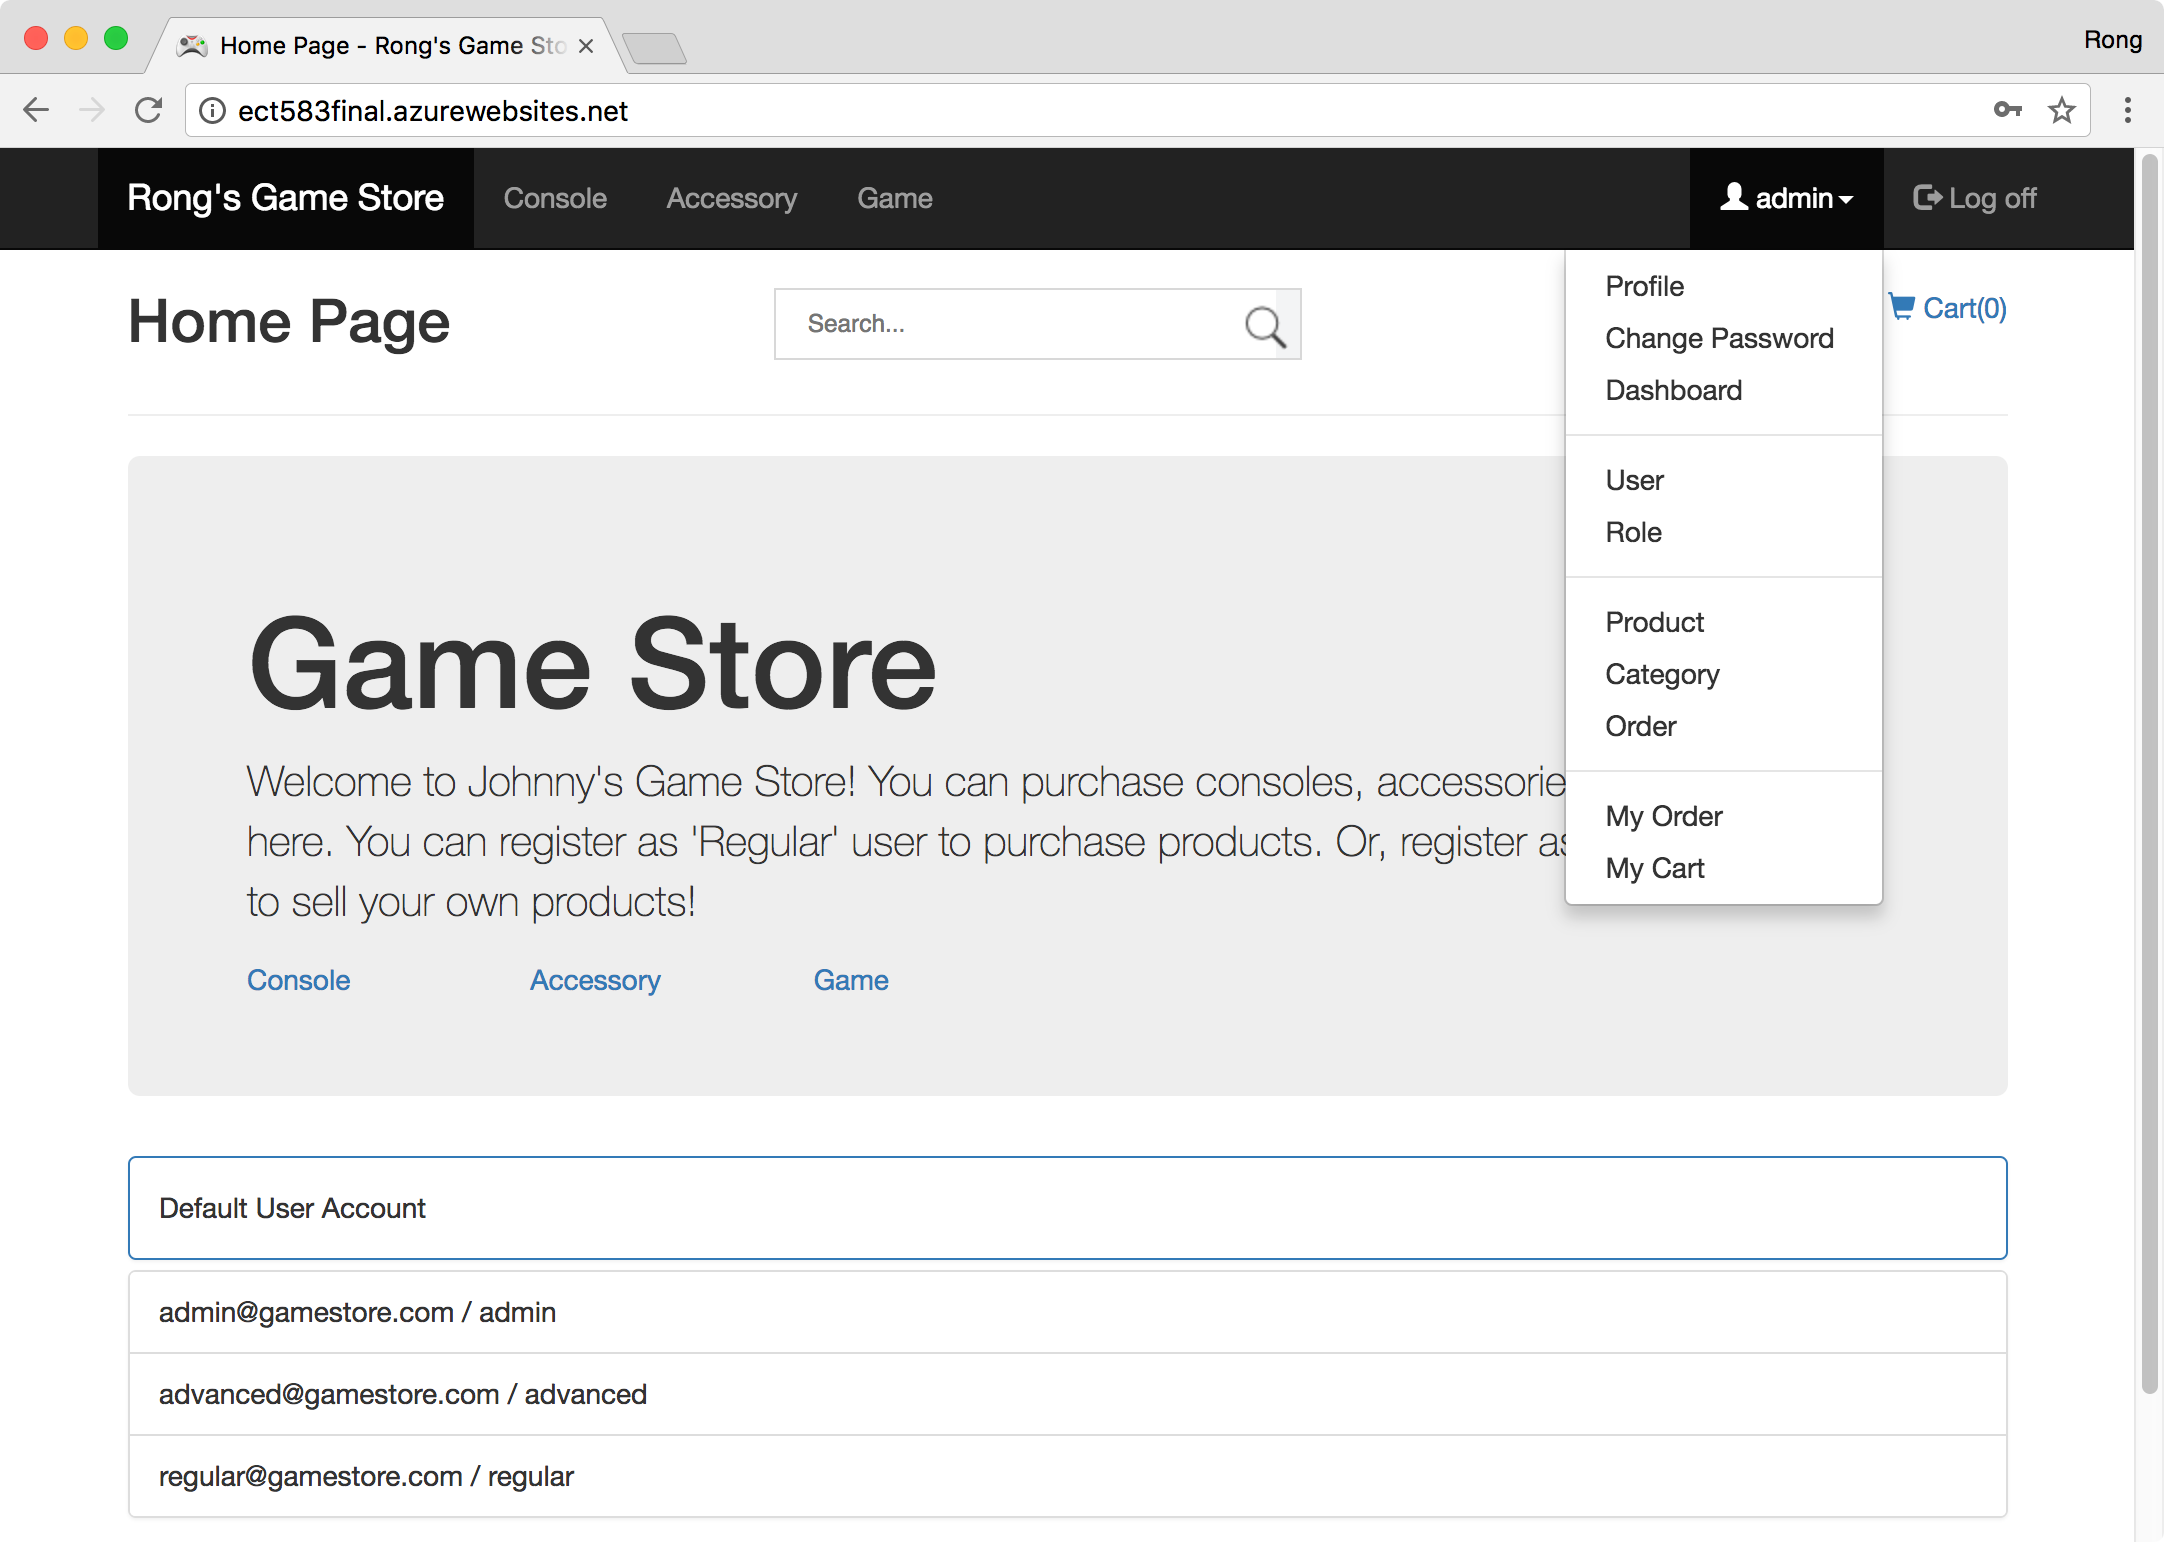
Task: Click the Rong profile name in Chrome
Action: point(2112,40)
